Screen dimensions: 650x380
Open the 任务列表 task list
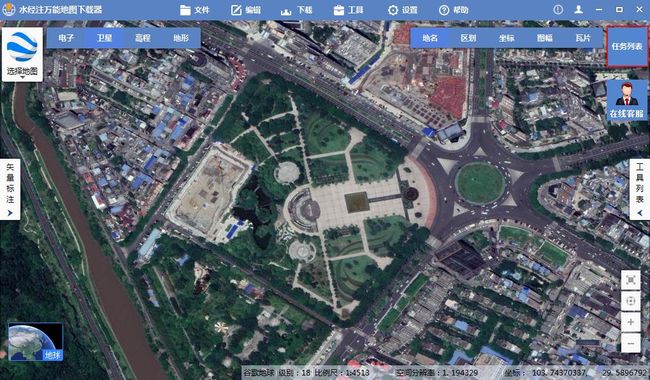(627, 46)
